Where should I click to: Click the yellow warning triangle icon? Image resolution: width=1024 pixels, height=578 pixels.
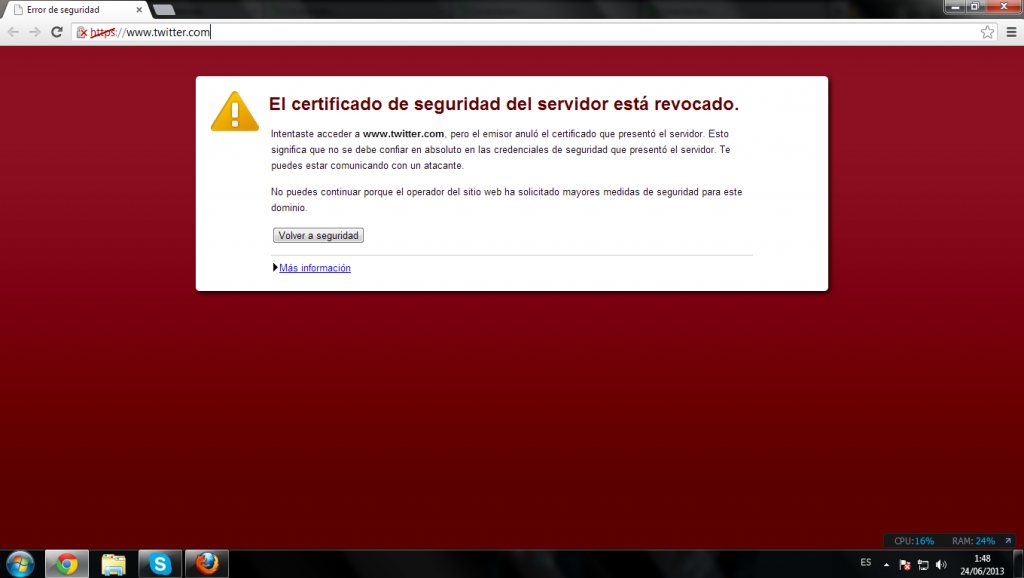coord(234,112)
